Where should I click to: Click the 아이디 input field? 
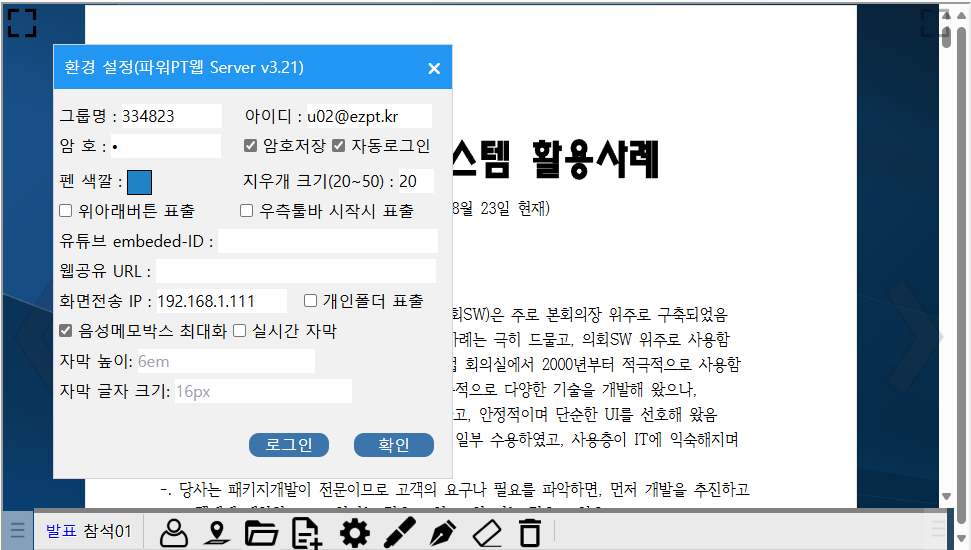tap(369, 116)
